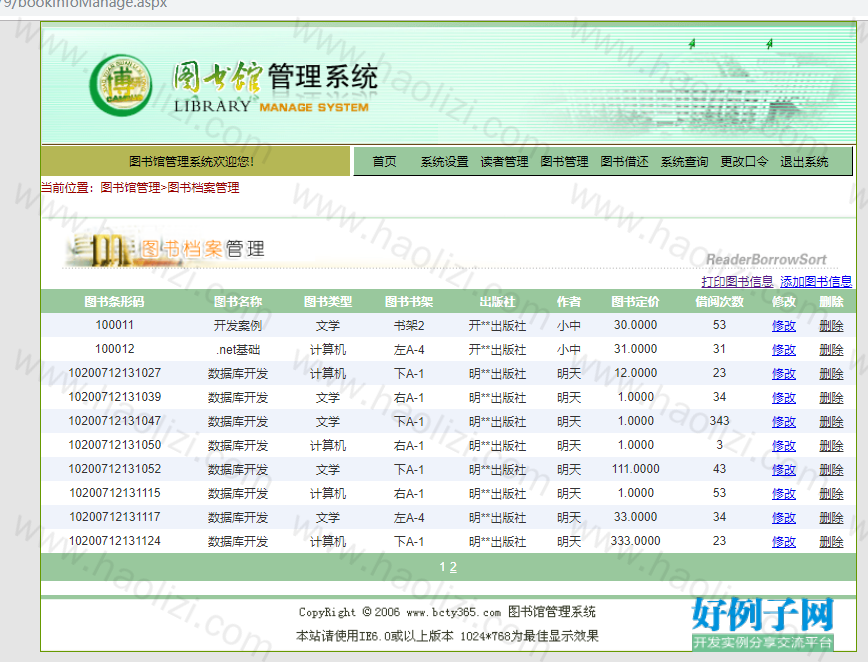Screen dimensions: 868x662
Task: Click the 作者 column header
Action: (x=569, y=302)
